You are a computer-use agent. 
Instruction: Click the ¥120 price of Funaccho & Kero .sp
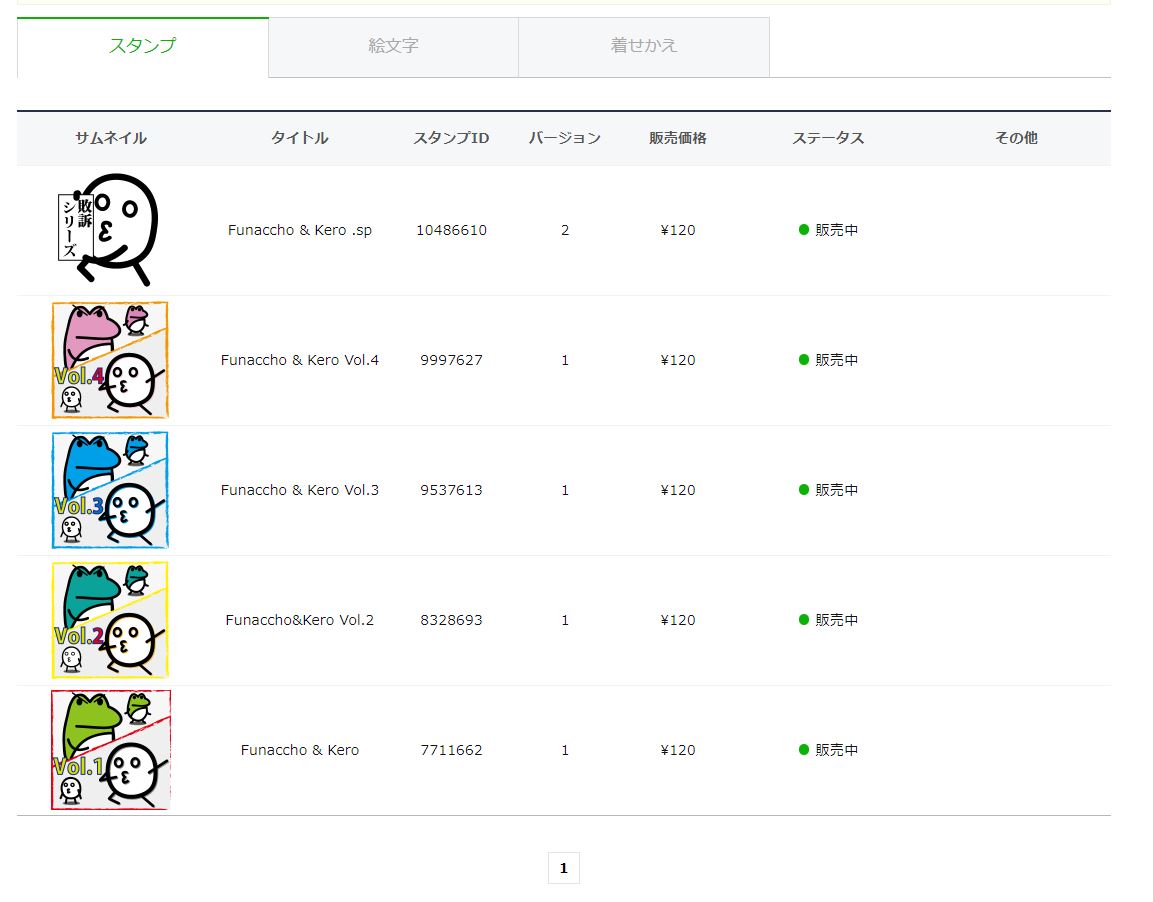point(678,230)
